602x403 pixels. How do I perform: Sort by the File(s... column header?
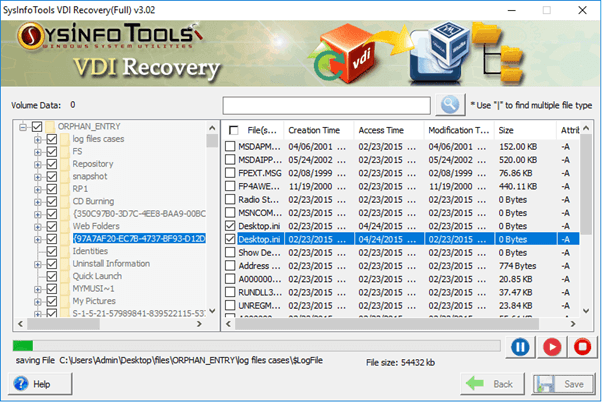click(x=253, y=130)
